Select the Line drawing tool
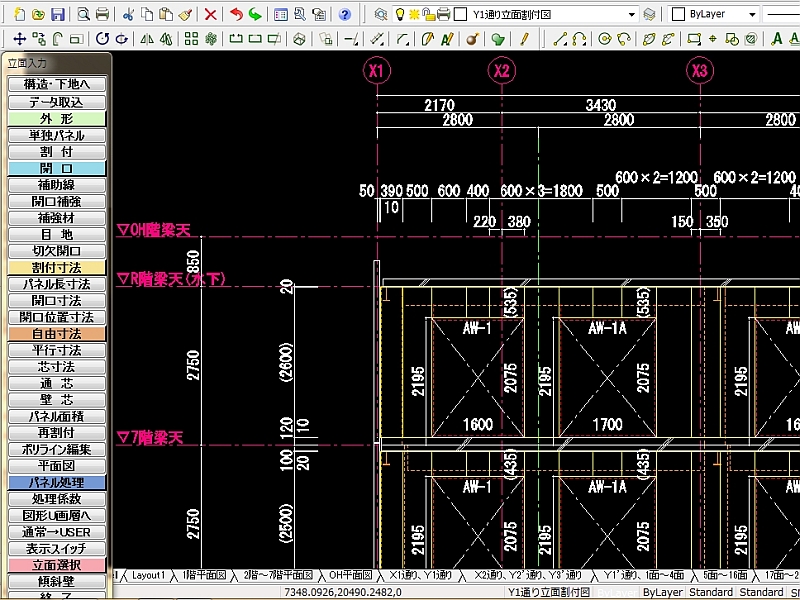800x600 pixels. 560,39
